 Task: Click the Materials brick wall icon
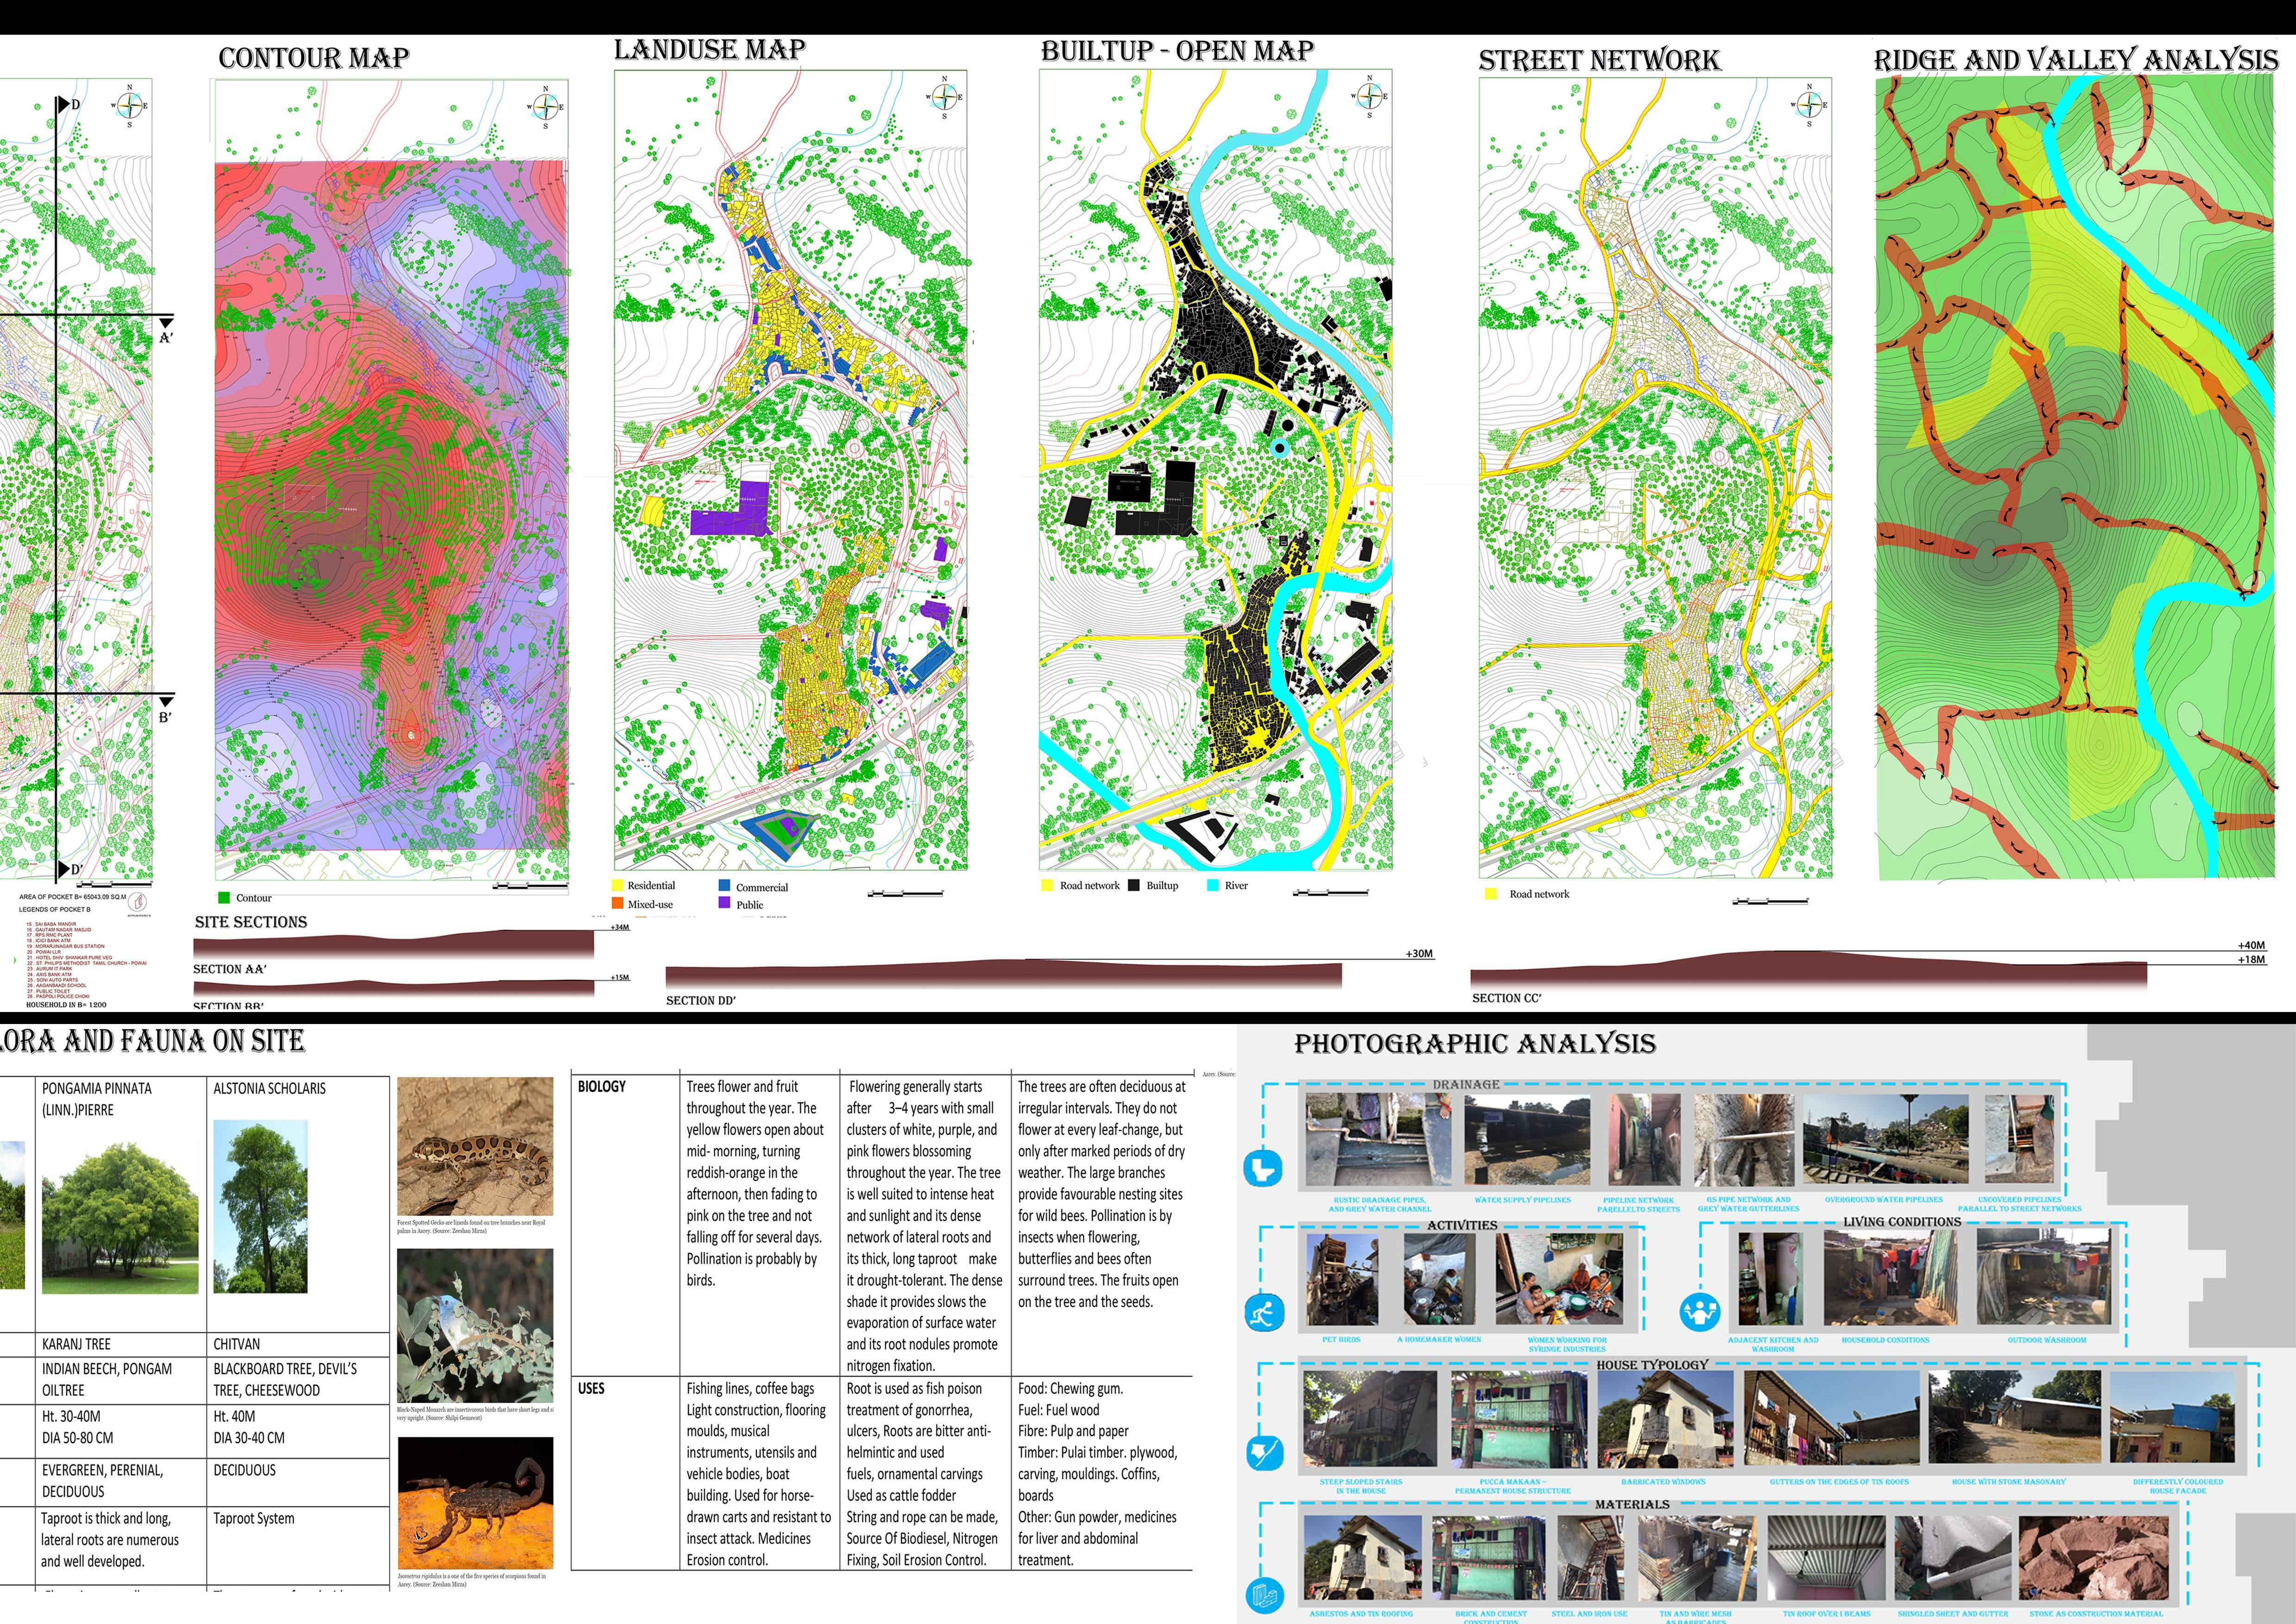1265,1596
